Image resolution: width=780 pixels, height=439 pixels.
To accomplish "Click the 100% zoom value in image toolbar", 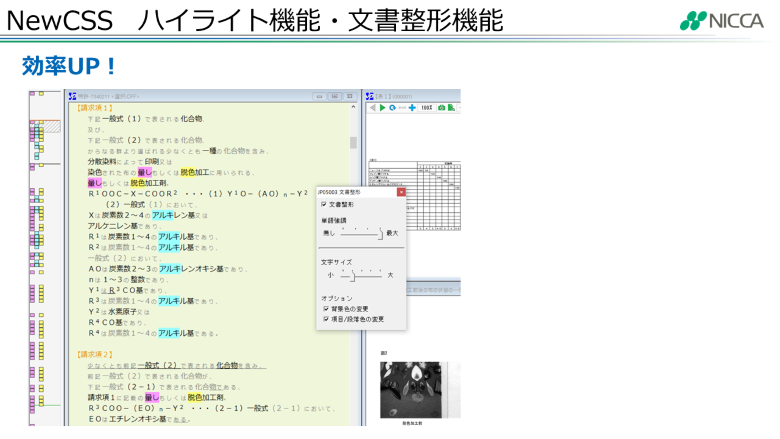I will [426, 107].
